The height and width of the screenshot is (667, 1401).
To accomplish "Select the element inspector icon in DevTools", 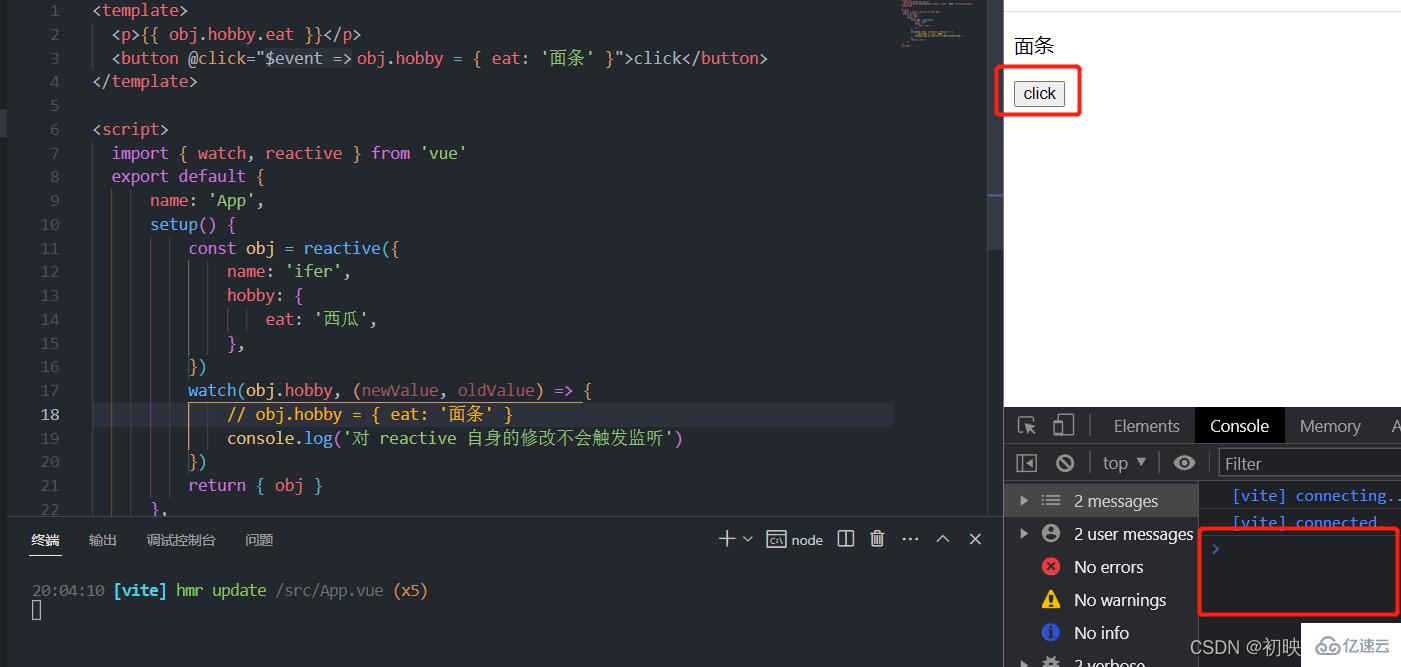I will click(x=1026, y=424).
